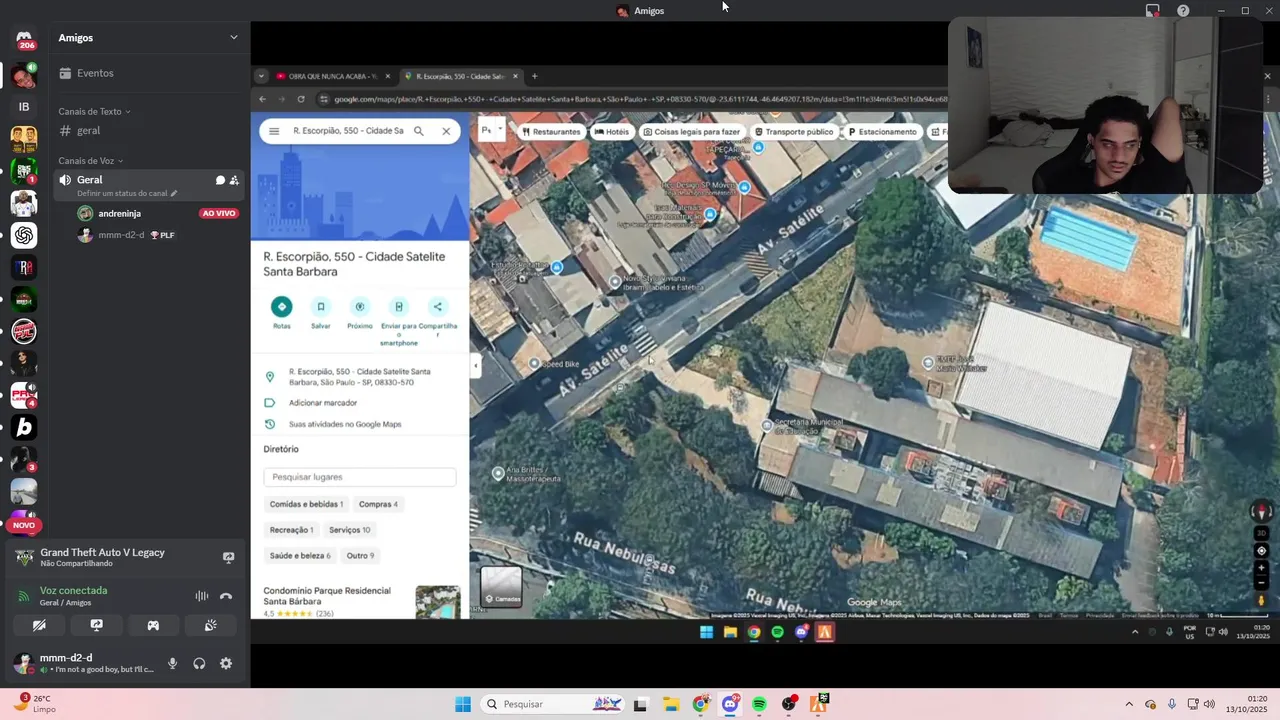
Task: Open the Windows Start button
Action: pyautogui.click(x=463, y=704)
